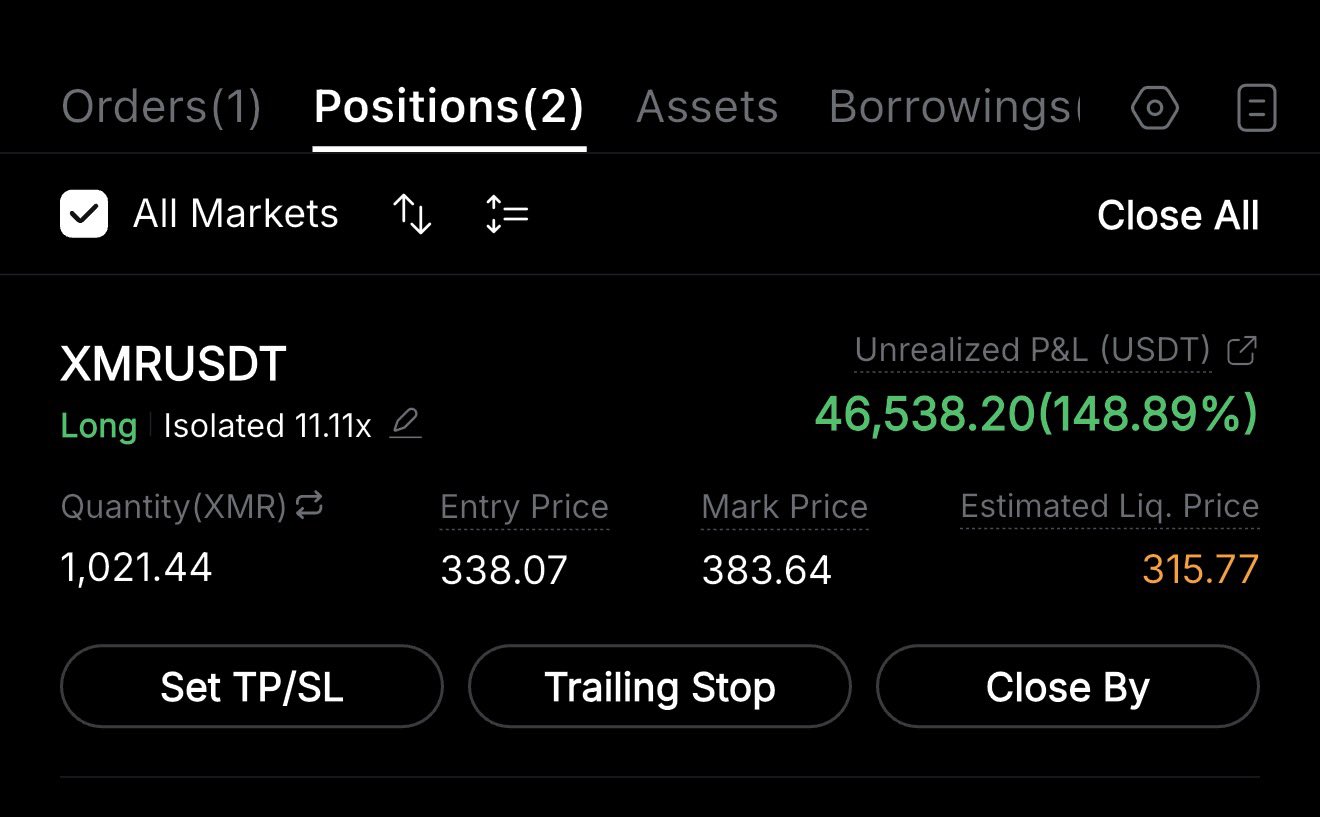
Task: Switch quantity unit with swap icon
Action: pyautogui.click(x=310, y=506)
